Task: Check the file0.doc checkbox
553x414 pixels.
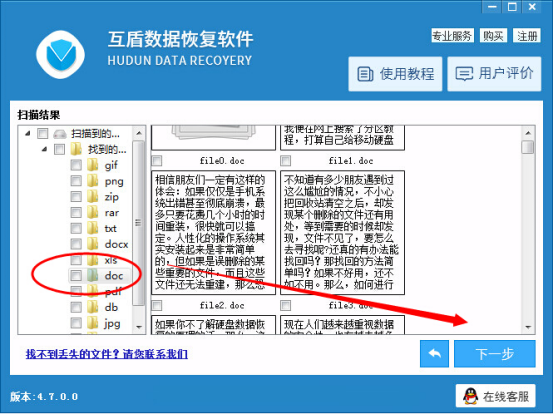Action: (x=157, y=161)
